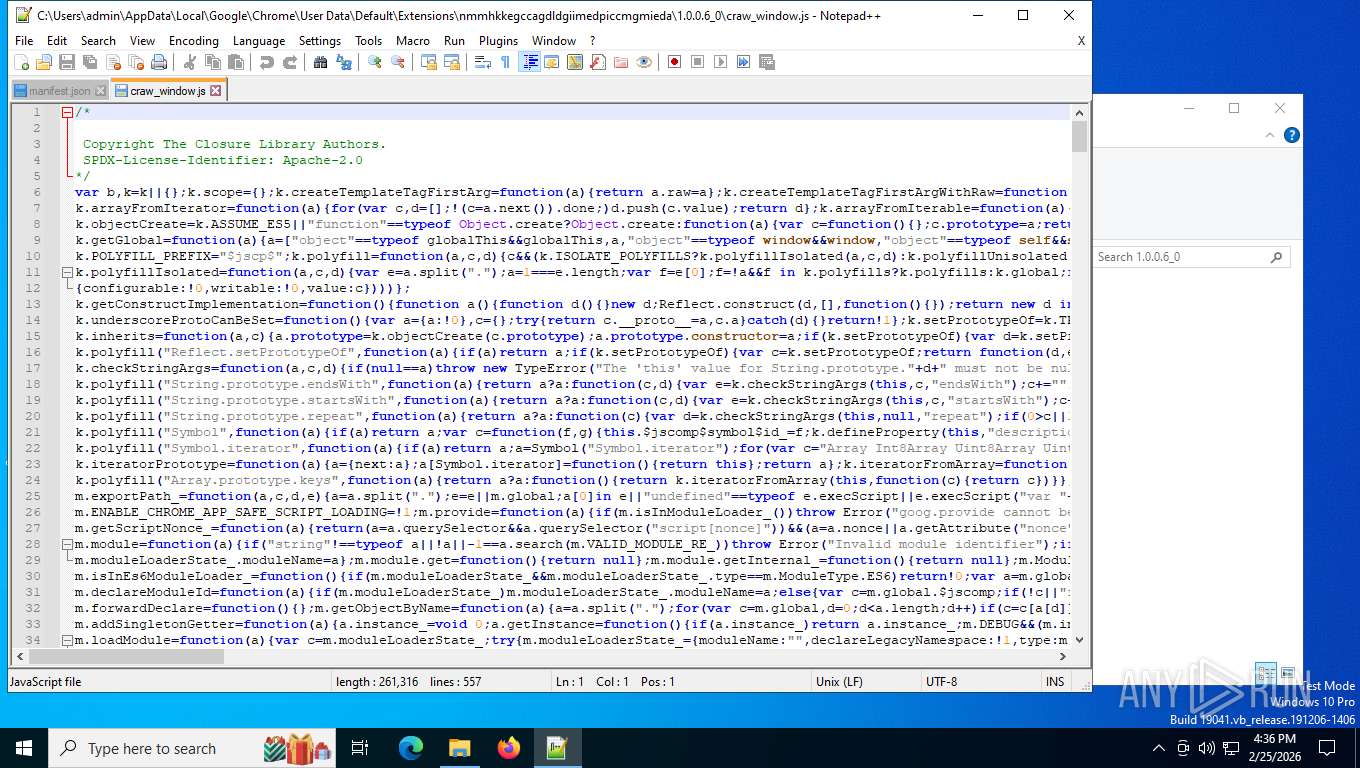Image resolution: width=1360 pixels, height=768 pixels.
Task: Open the Edit menu
Action: click(57, 41)
